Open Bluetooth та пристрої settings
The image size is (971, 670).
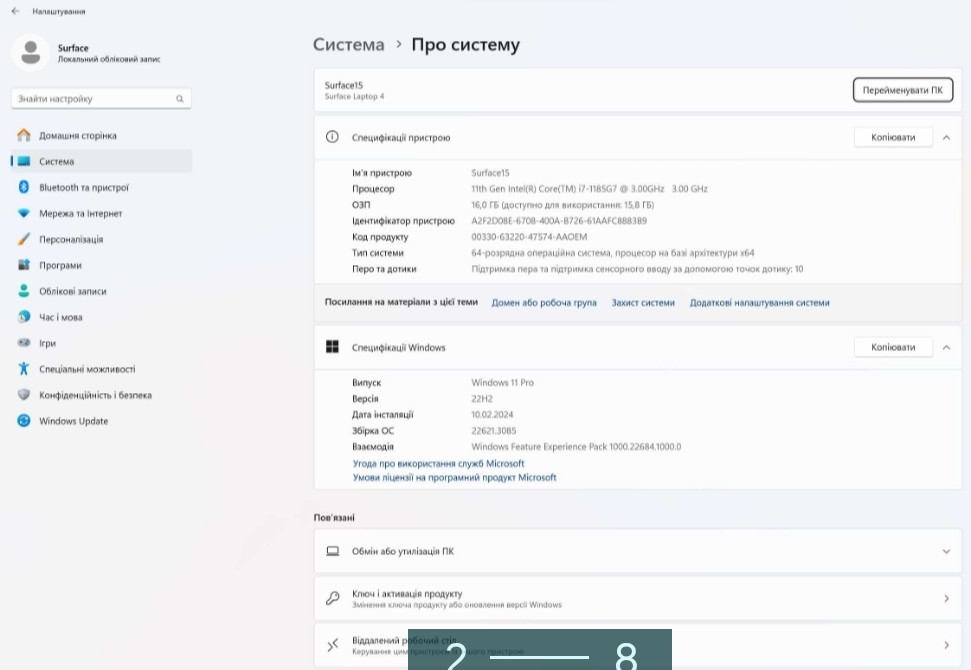(84, 187)
